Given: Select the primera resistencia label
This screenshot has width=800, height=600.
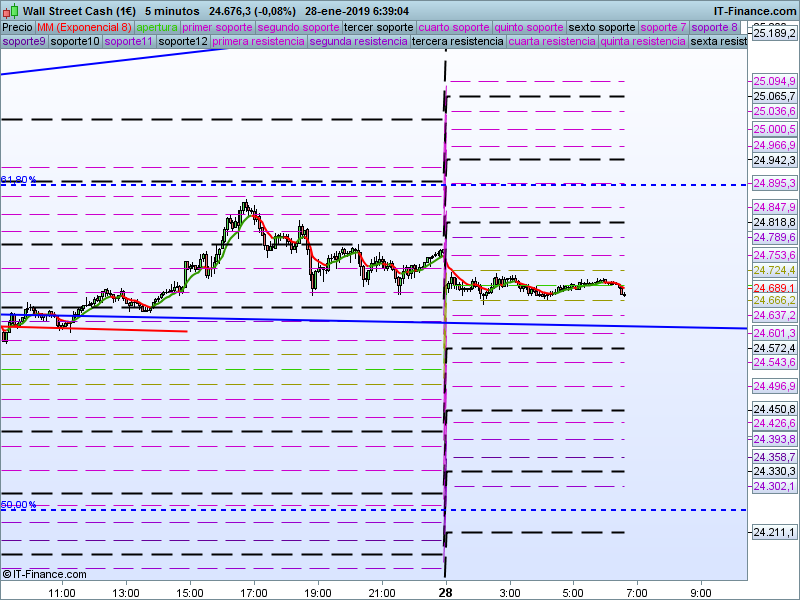Looking at the screenshot, I should [259, 42].
